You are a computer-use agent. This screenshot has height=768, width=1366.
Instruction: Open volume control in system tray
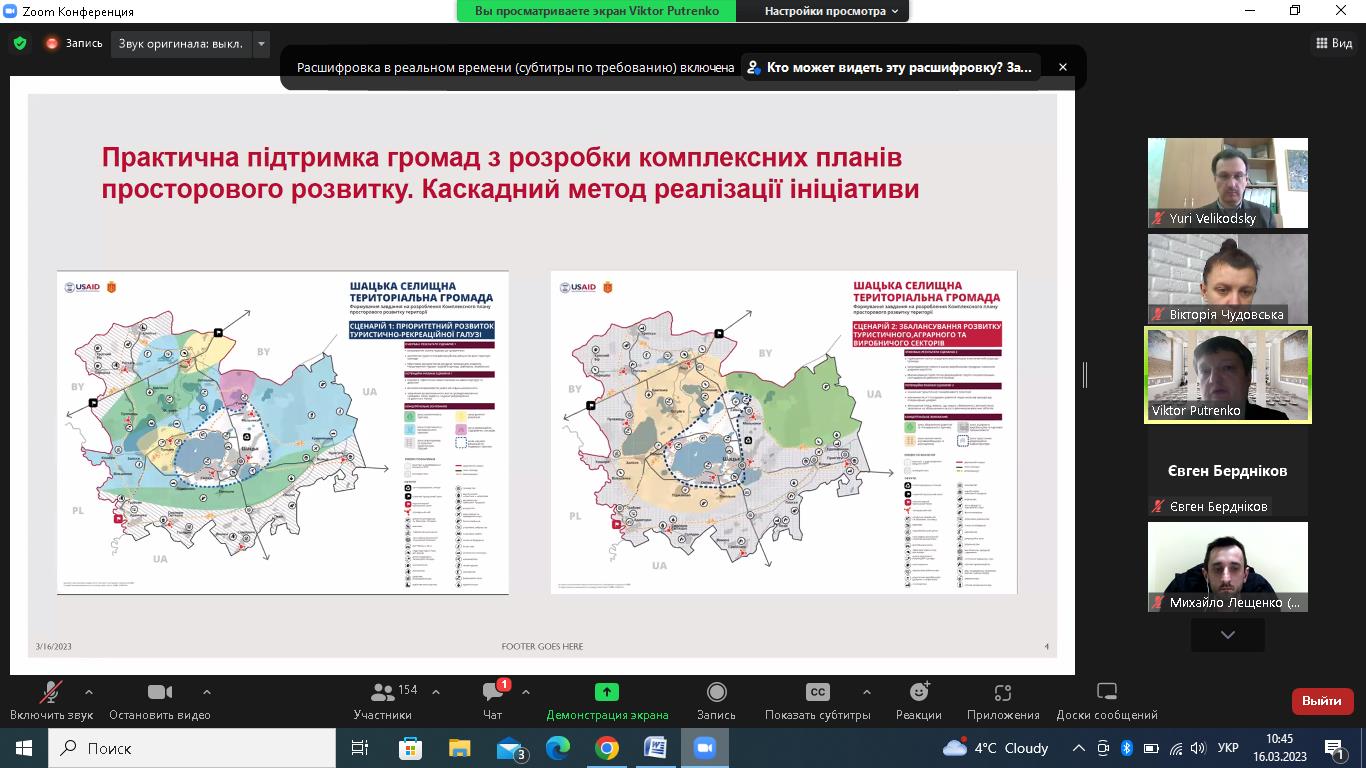click(x=1198, y=748)
